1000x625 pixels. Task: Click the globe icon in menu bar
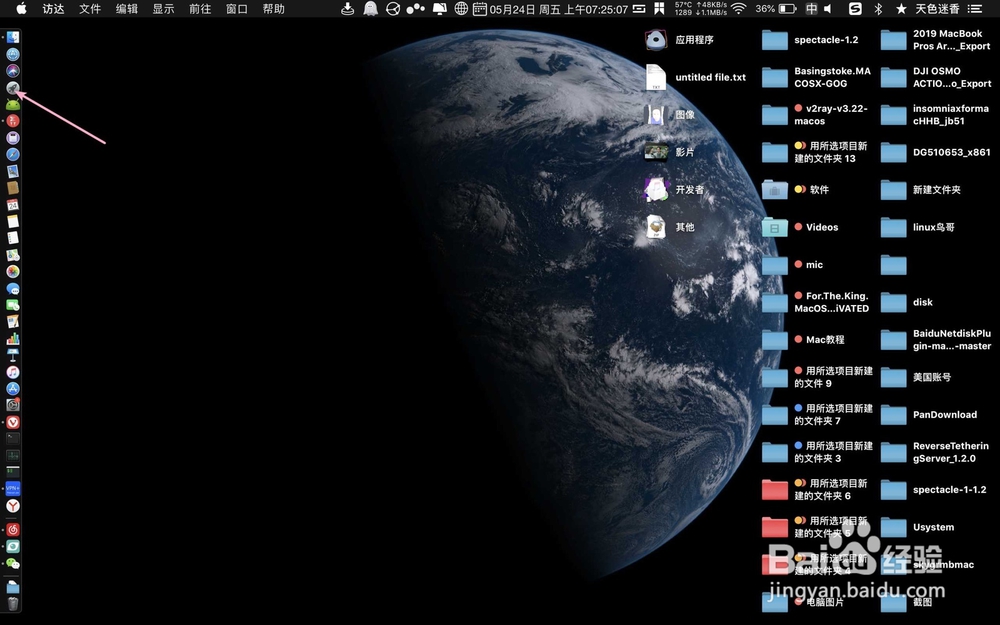[x=460, y=9]
